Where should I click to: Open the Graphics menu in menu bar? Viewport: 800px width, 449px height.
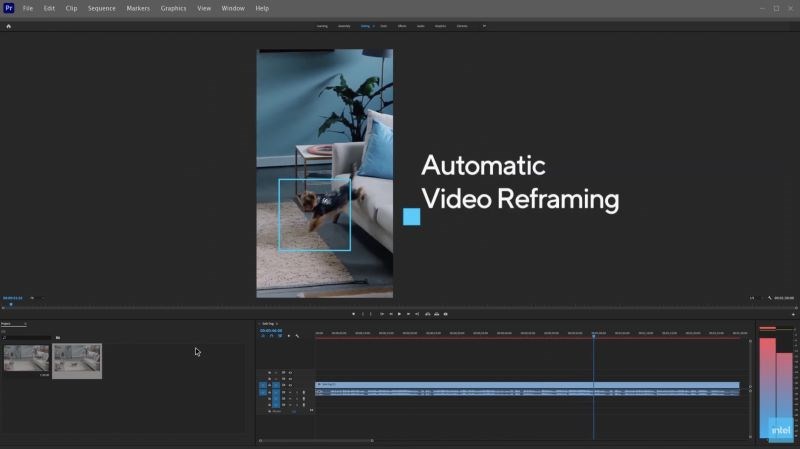(x=173, y=8)
